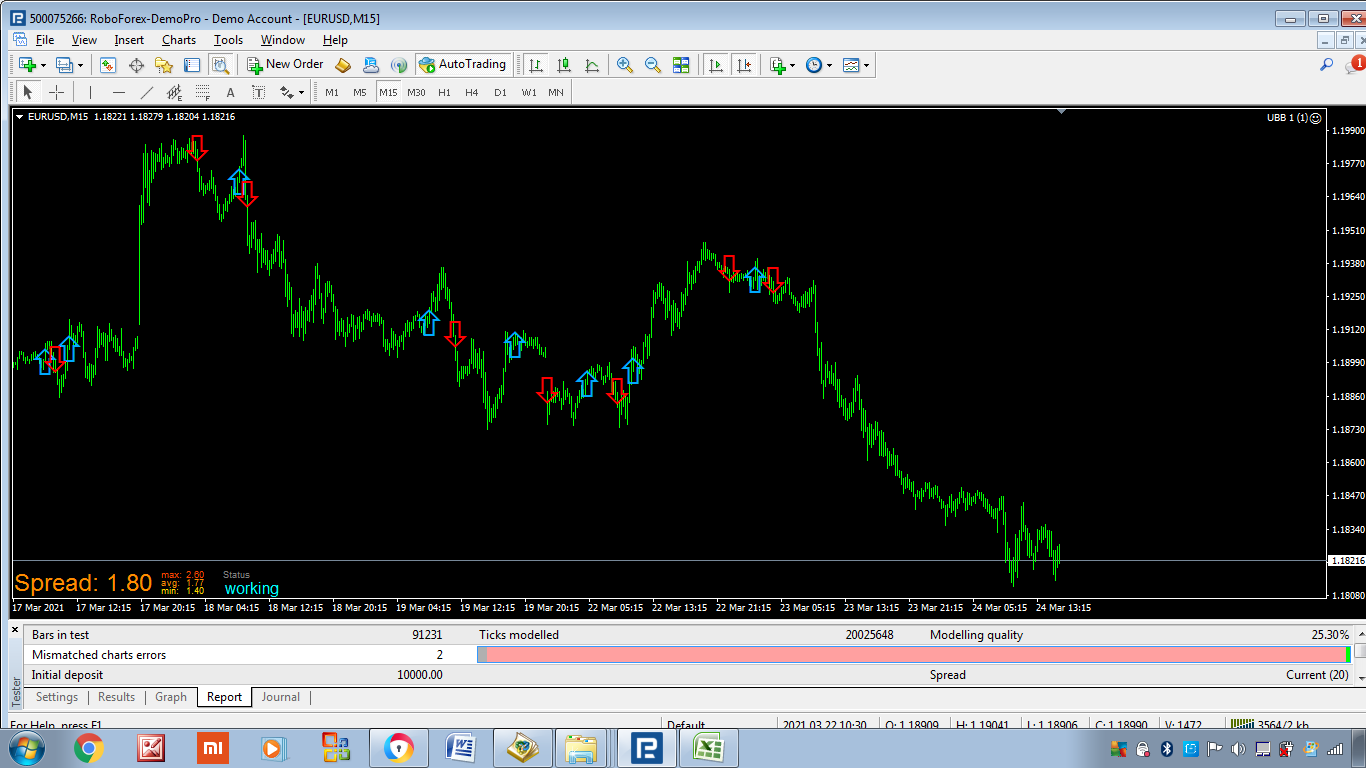This screenshot has height=768, width=1366.
Task: Draw a vertical line tool
Action: click(90, 92)
